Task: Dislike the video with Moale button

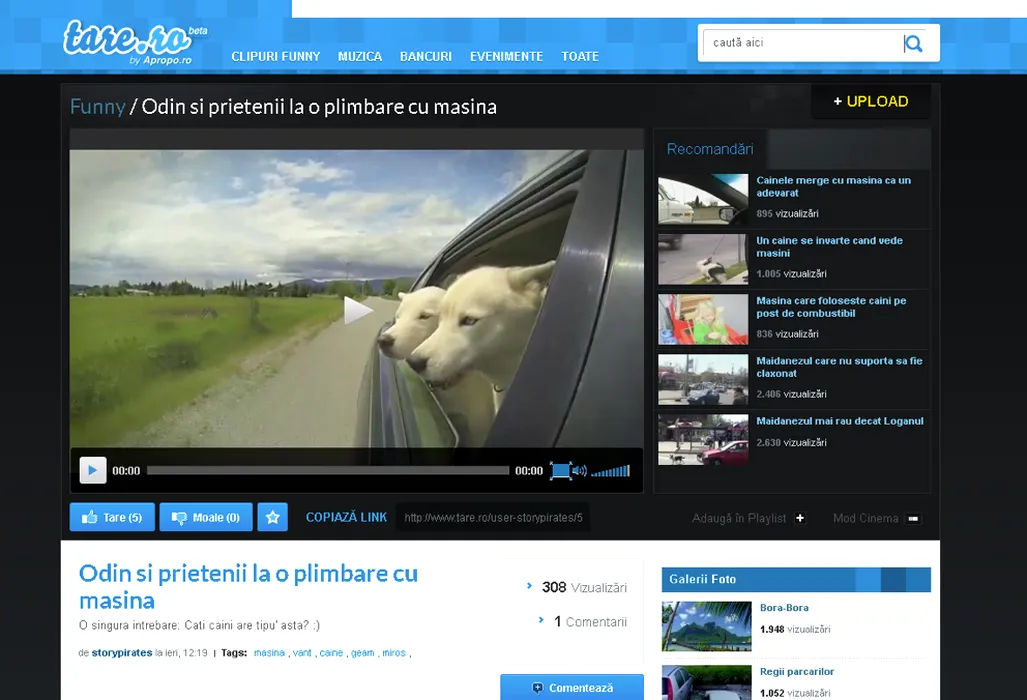Action: click(x=206, y=517)
